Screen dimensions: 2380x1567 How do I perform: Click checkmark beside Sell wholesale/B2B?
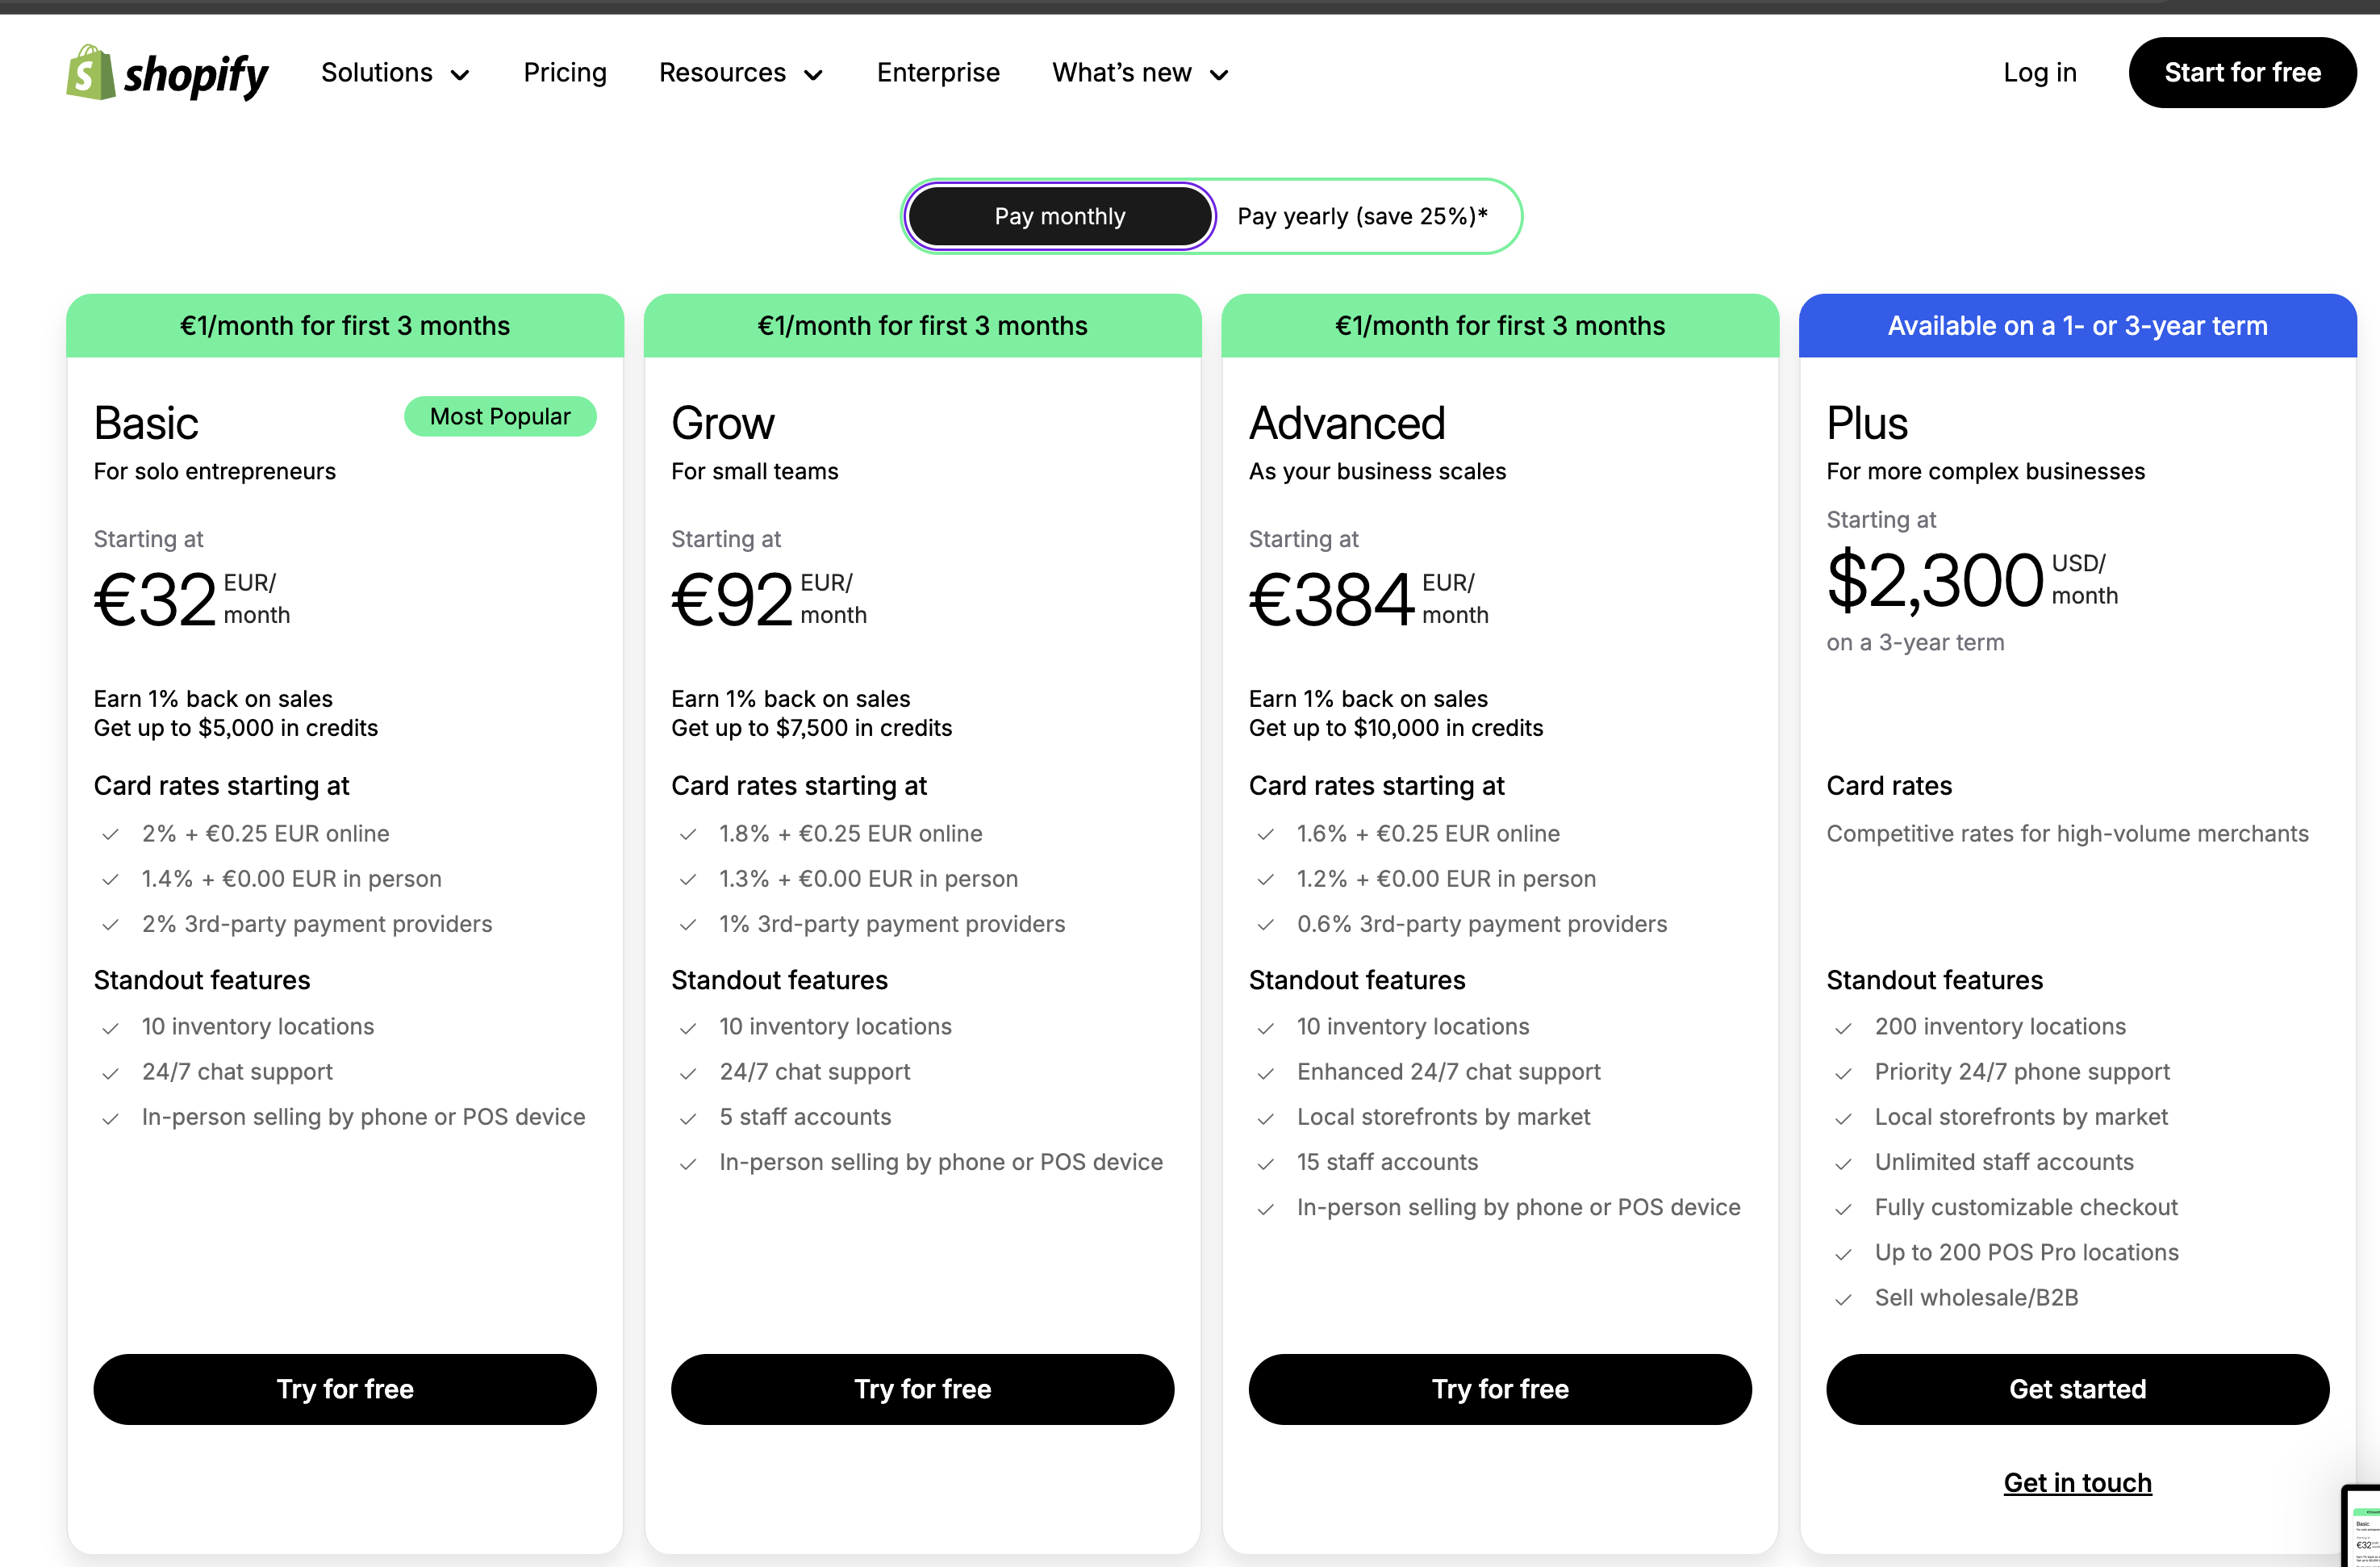1843,1299
